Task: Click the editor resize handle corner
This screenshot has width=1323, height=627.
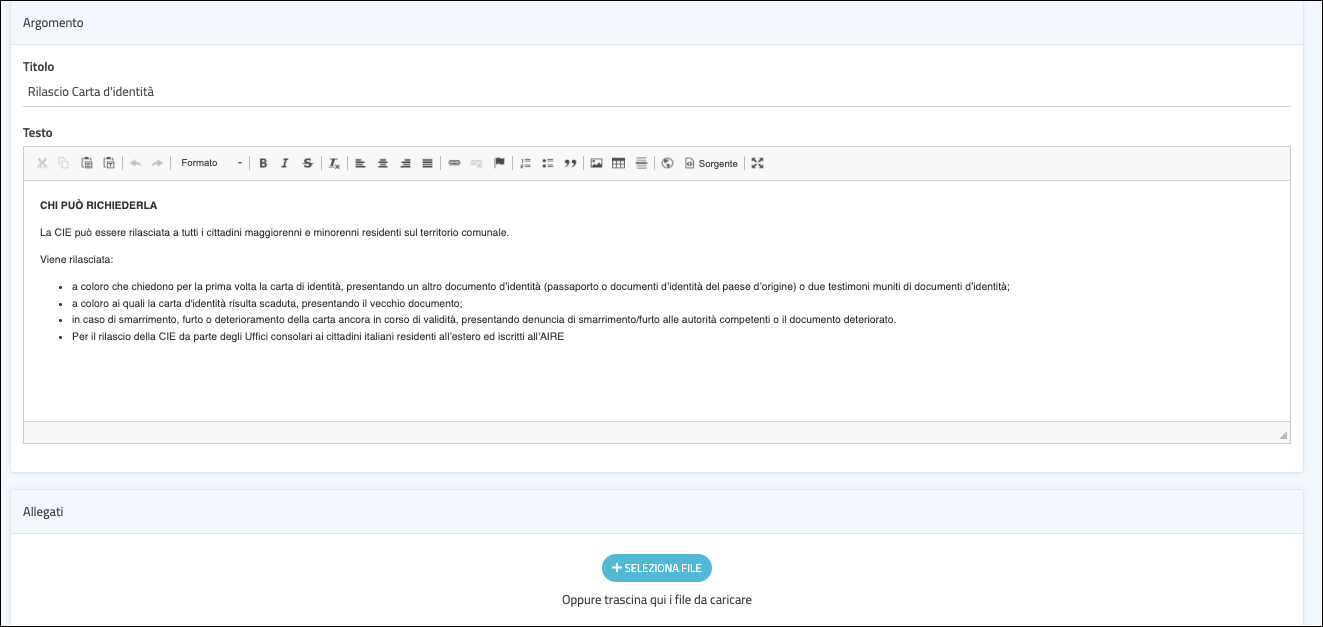Action: pos(1282,436)
